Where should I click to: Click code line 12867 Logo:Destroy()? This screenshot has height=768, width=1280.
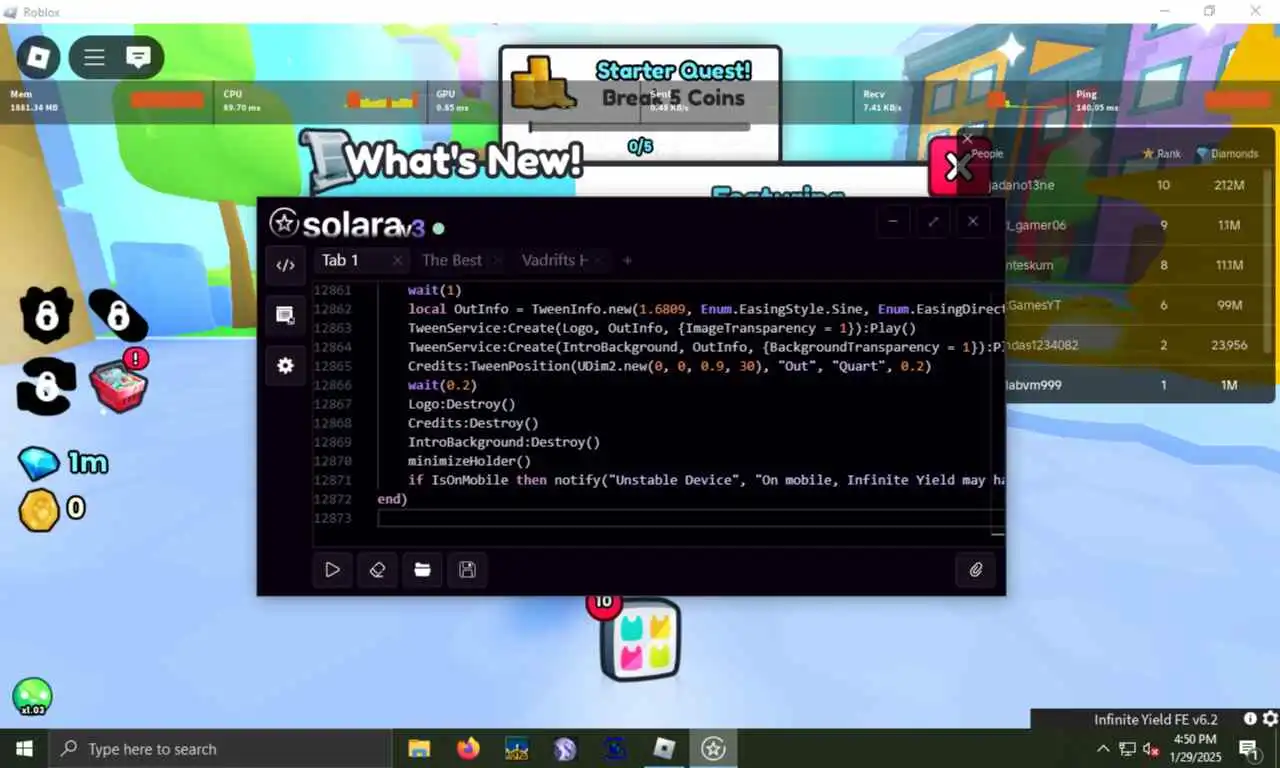(x=461, y=404)
